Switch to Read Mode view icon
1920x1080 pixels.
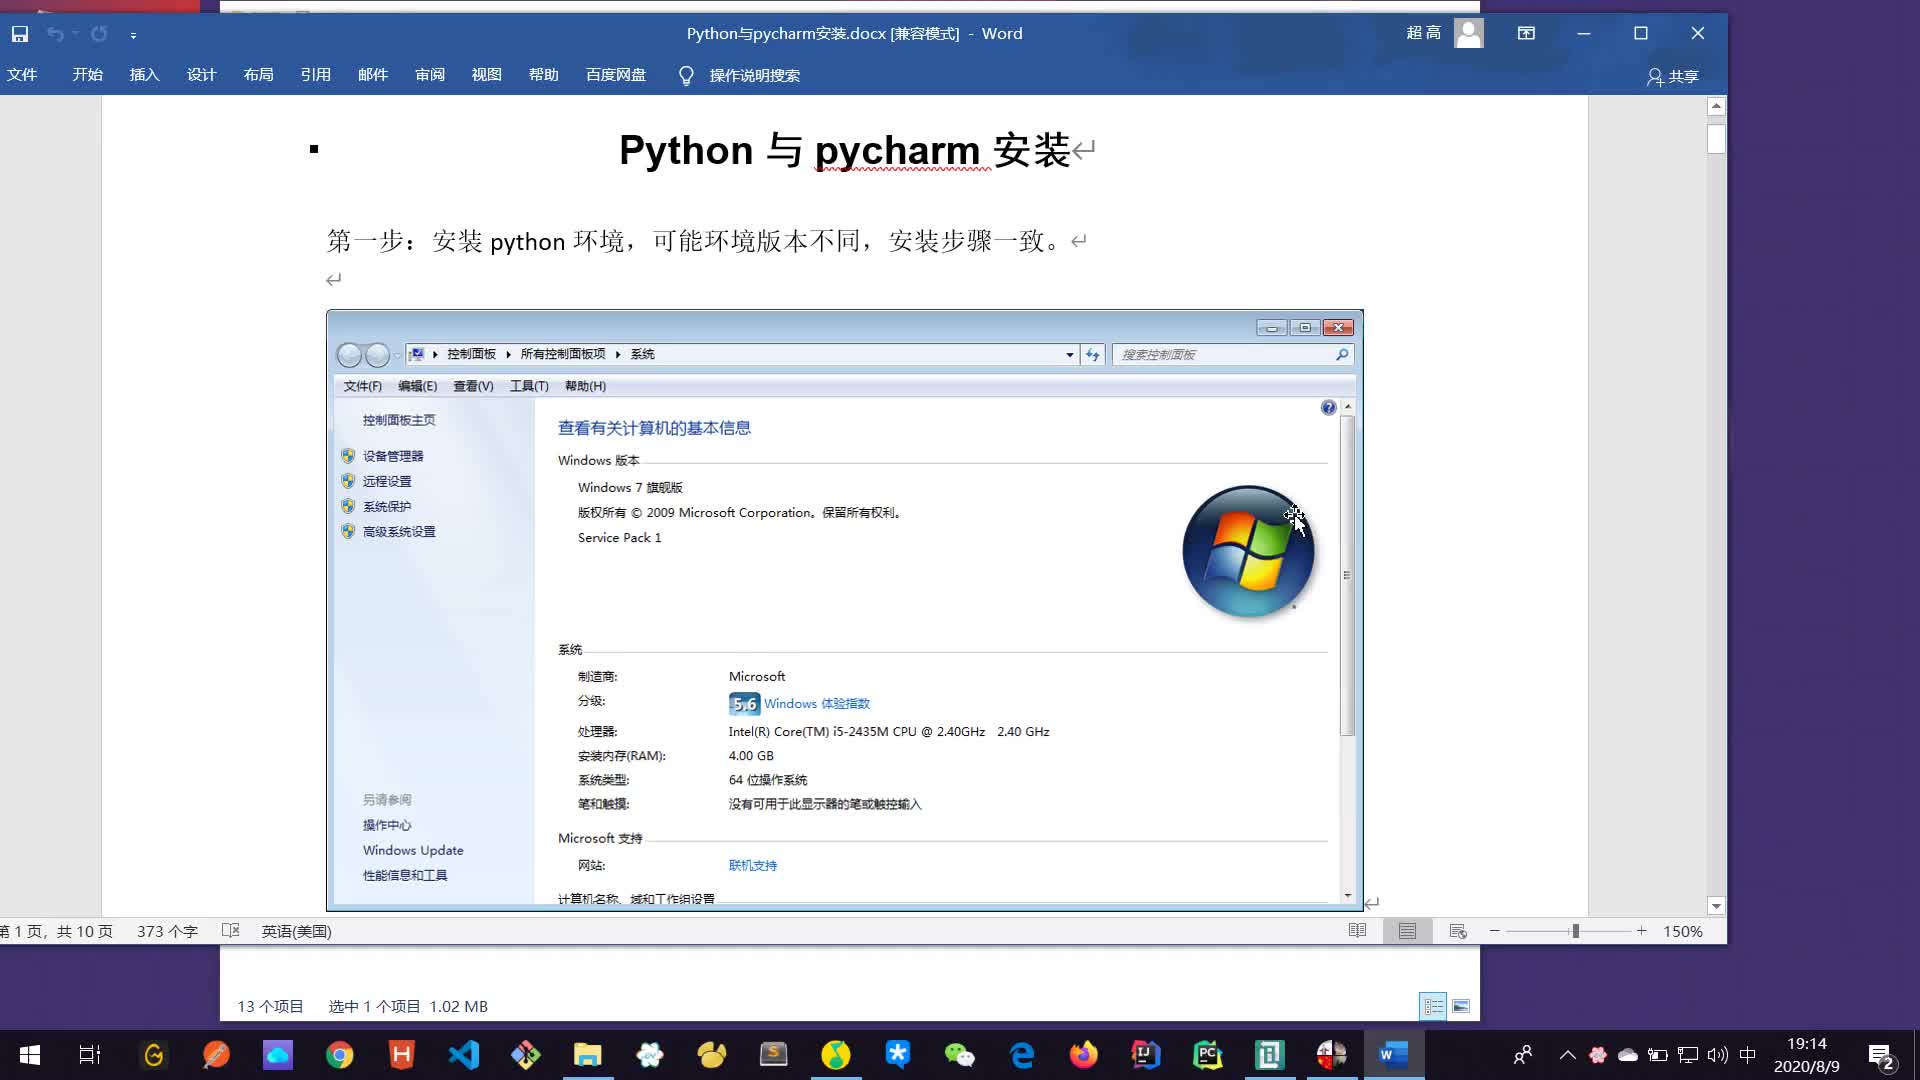pos(1357,931)
